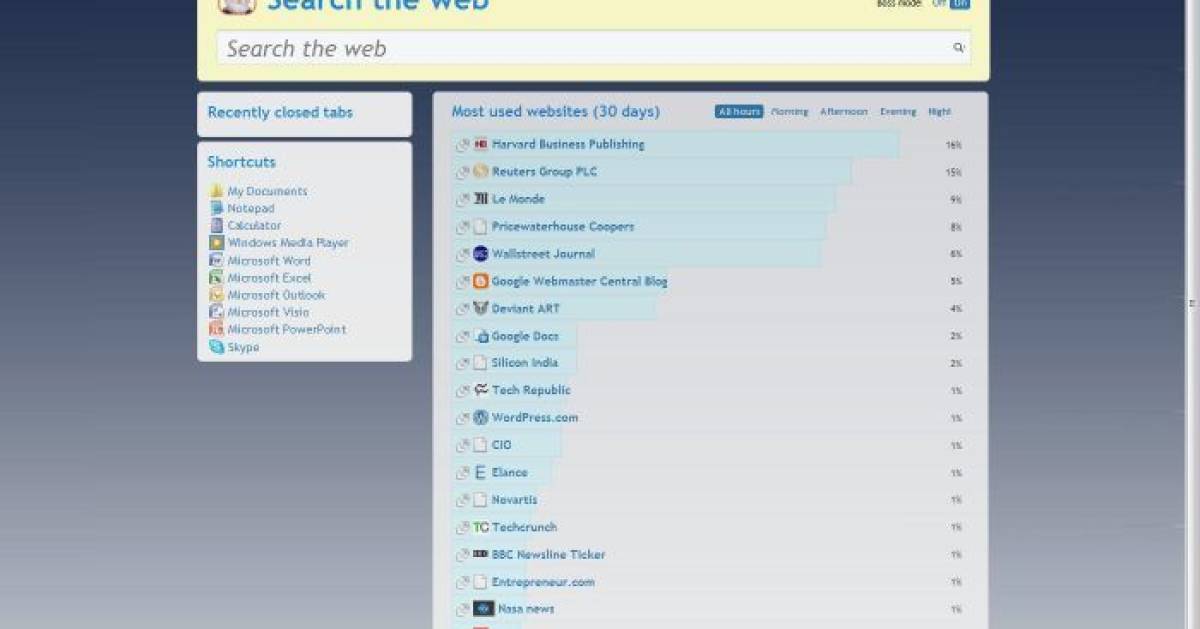Switch to the Morning filter
1200x629 pixels.
tap(789, 111)
